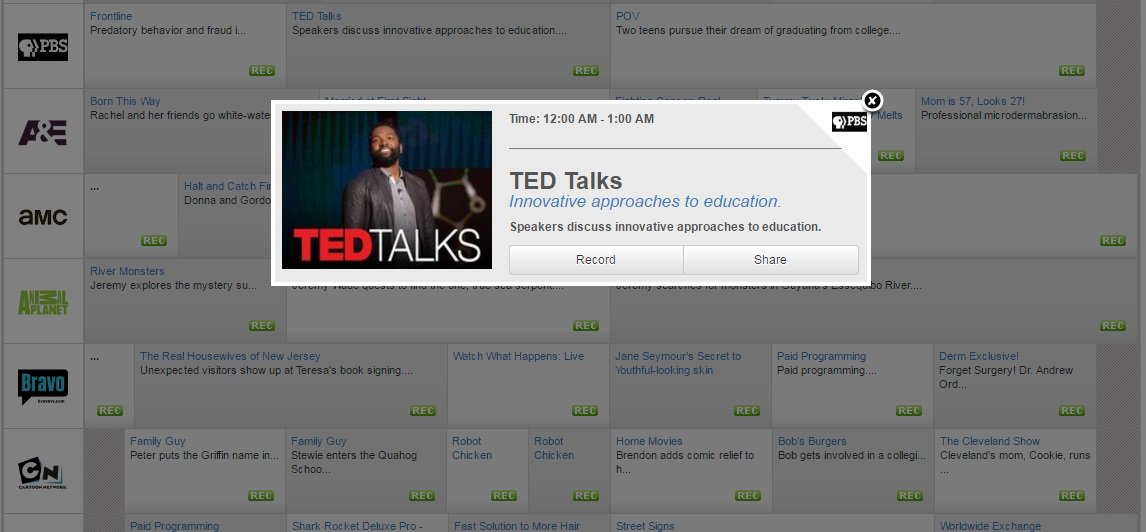Open the first River Monsters listing
1146x532 pixels.
click(x=127, y=271)
